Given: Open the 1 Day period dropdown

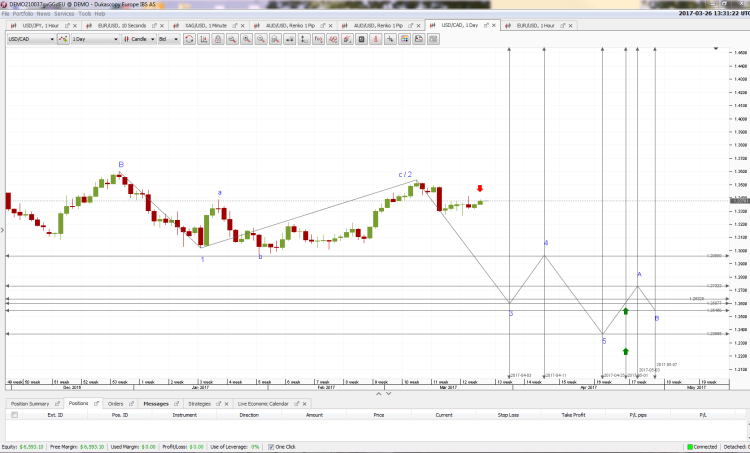Looking at the screenshot, I should point(95,39).
